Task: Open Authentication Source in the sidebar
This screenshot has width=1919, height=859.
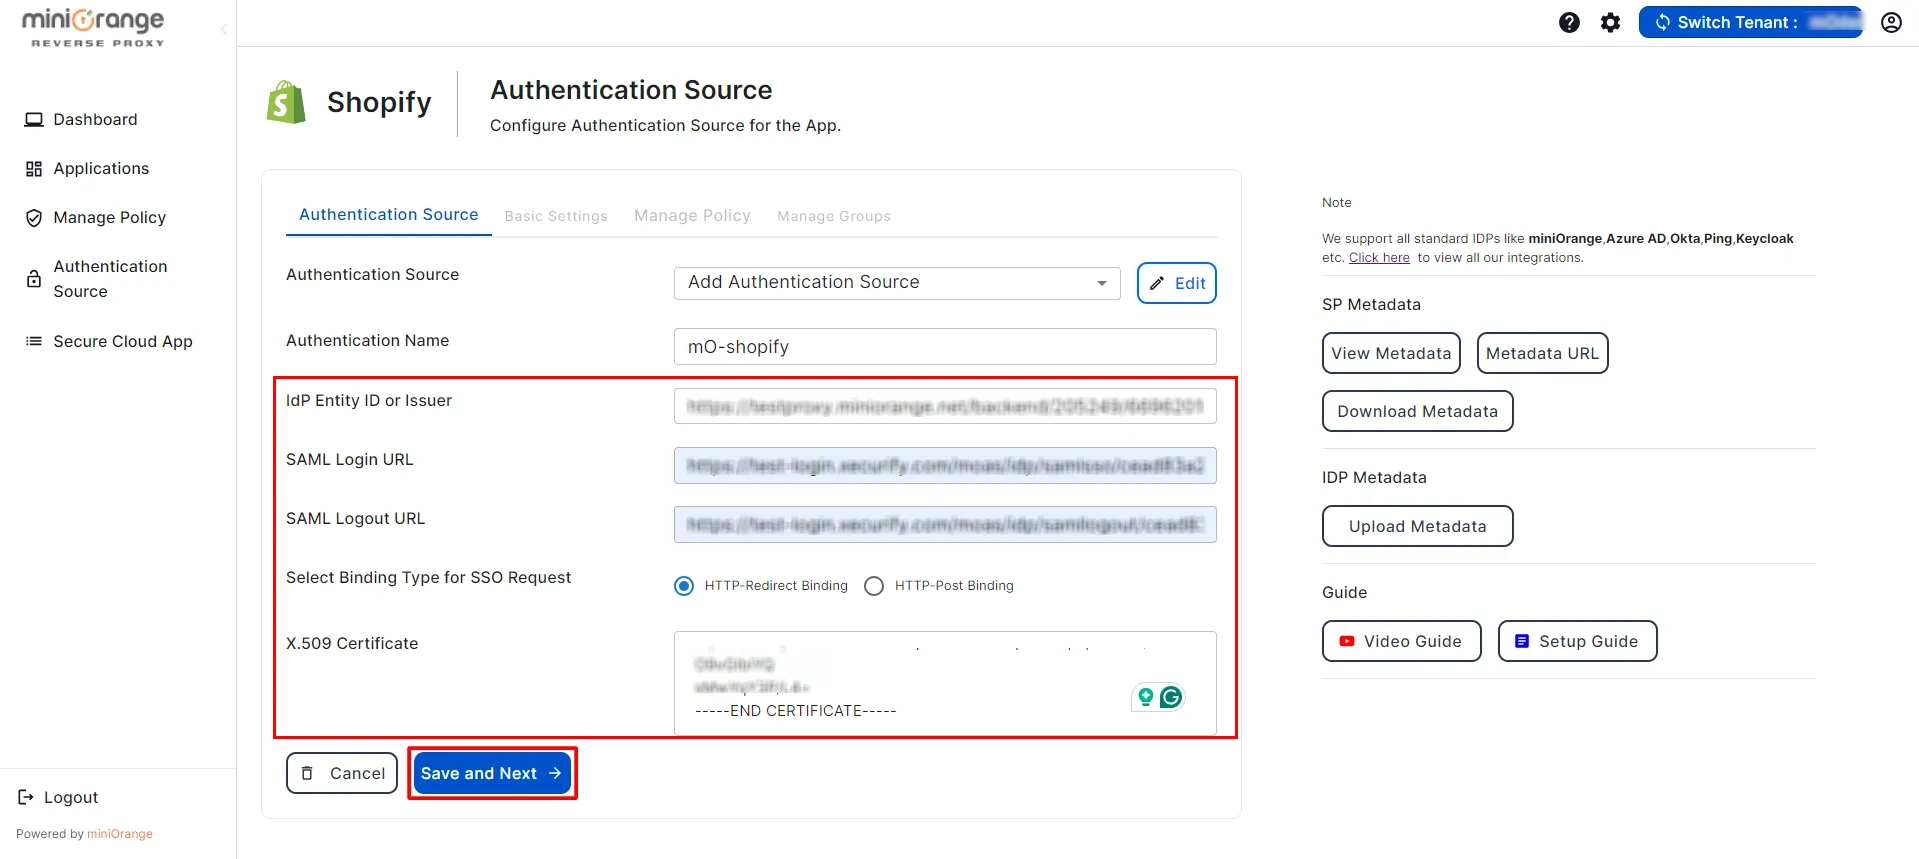Action: click(110, 279)
